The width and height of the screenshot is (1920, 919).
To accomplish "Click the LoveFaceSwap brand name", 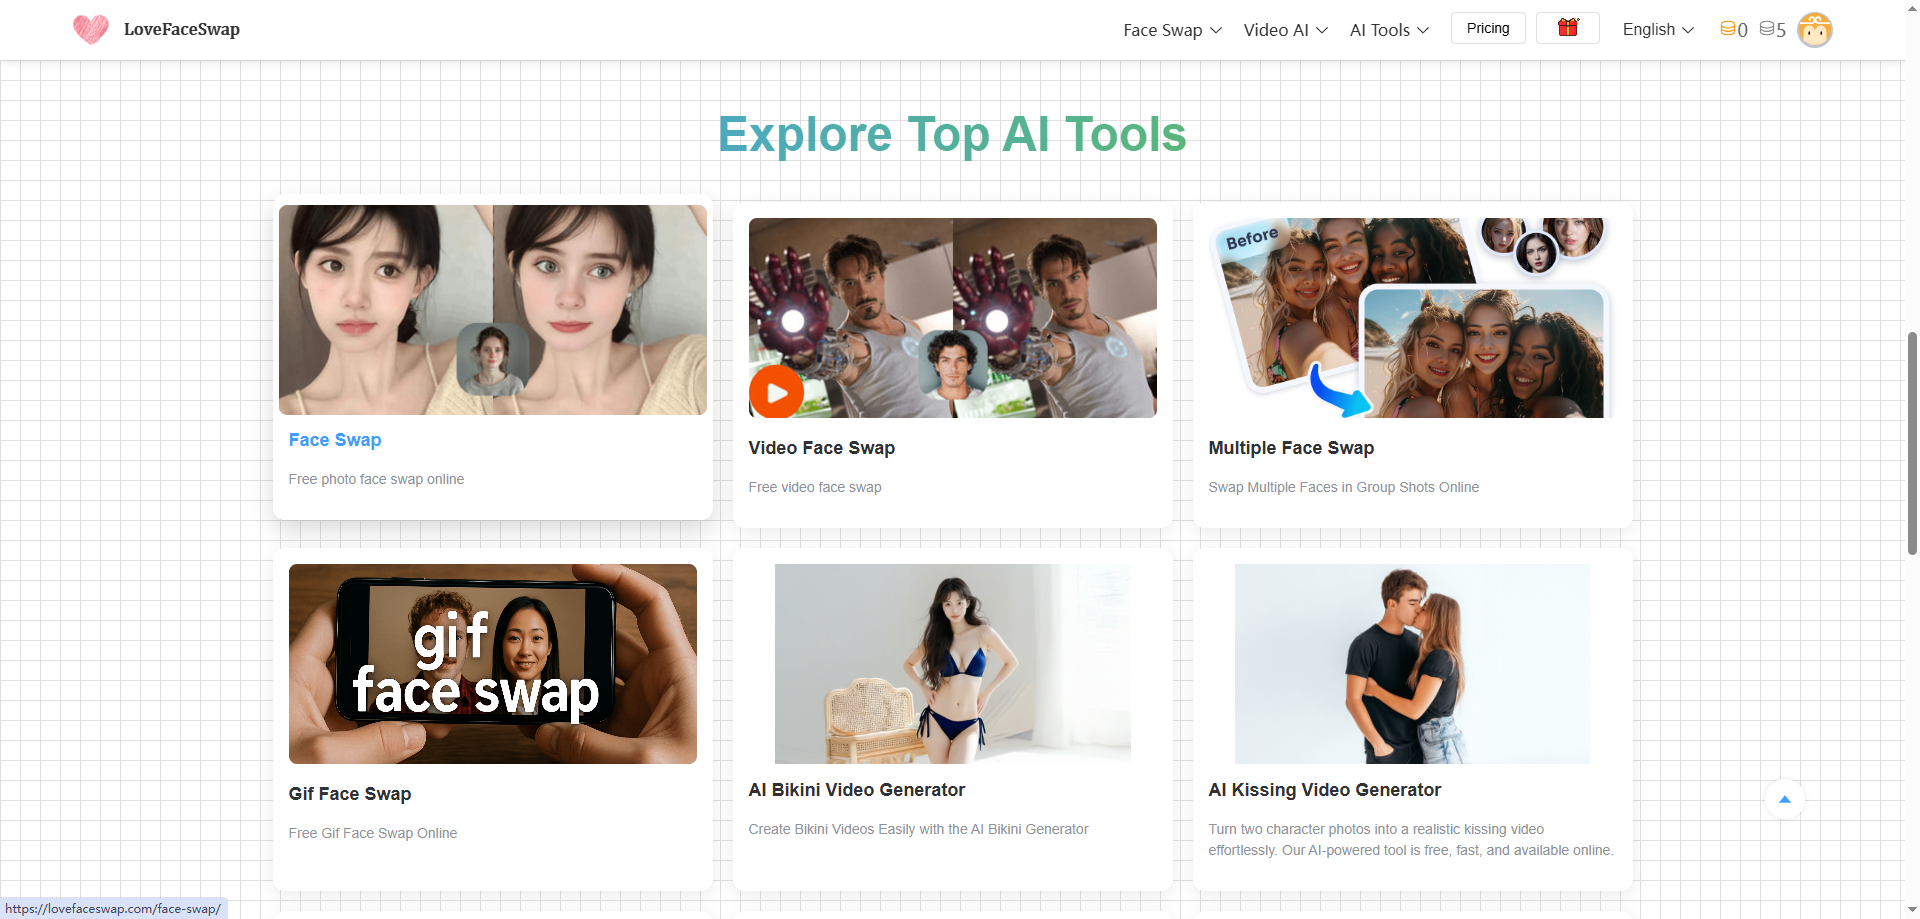I will coord(182,29).
